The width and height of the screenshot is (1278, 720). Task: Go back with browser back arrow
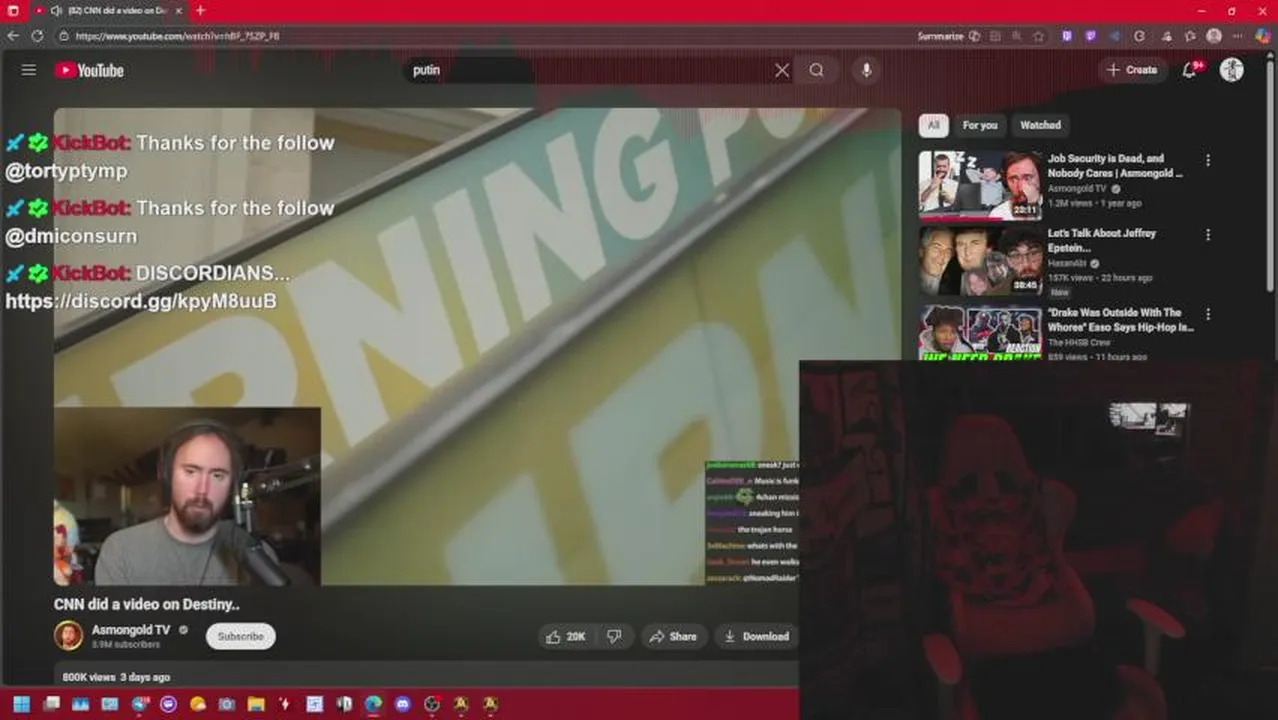tap(13, 36)
